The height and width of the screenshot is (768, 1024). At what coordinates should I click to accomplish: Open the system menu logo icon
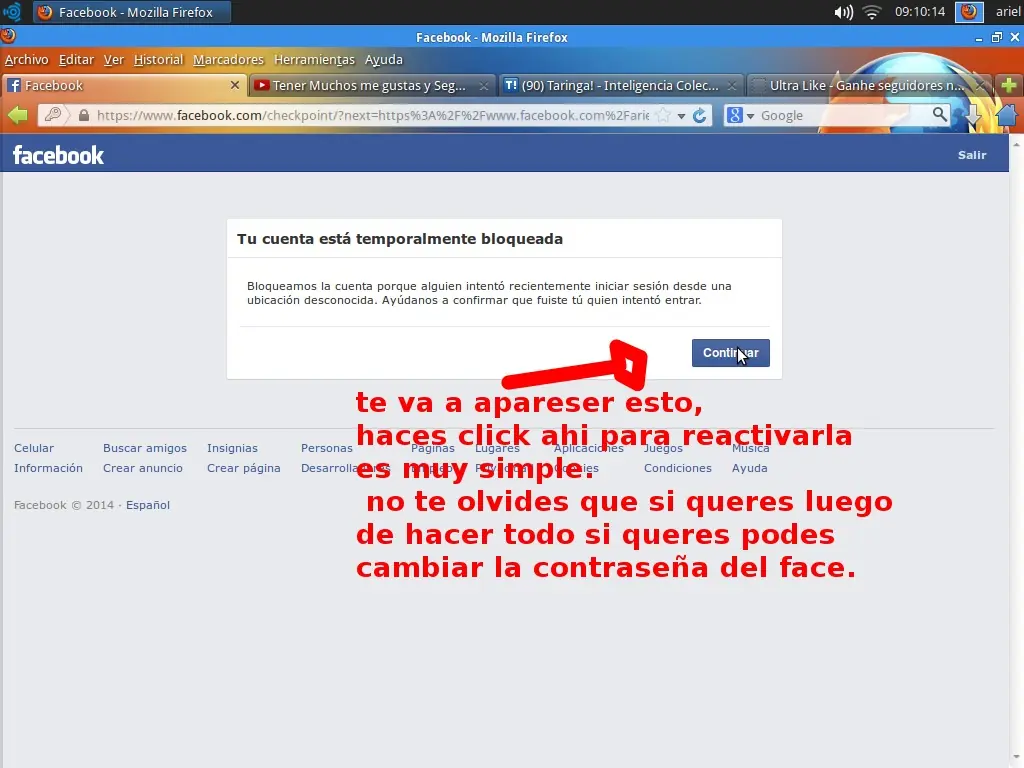point(12,12)
